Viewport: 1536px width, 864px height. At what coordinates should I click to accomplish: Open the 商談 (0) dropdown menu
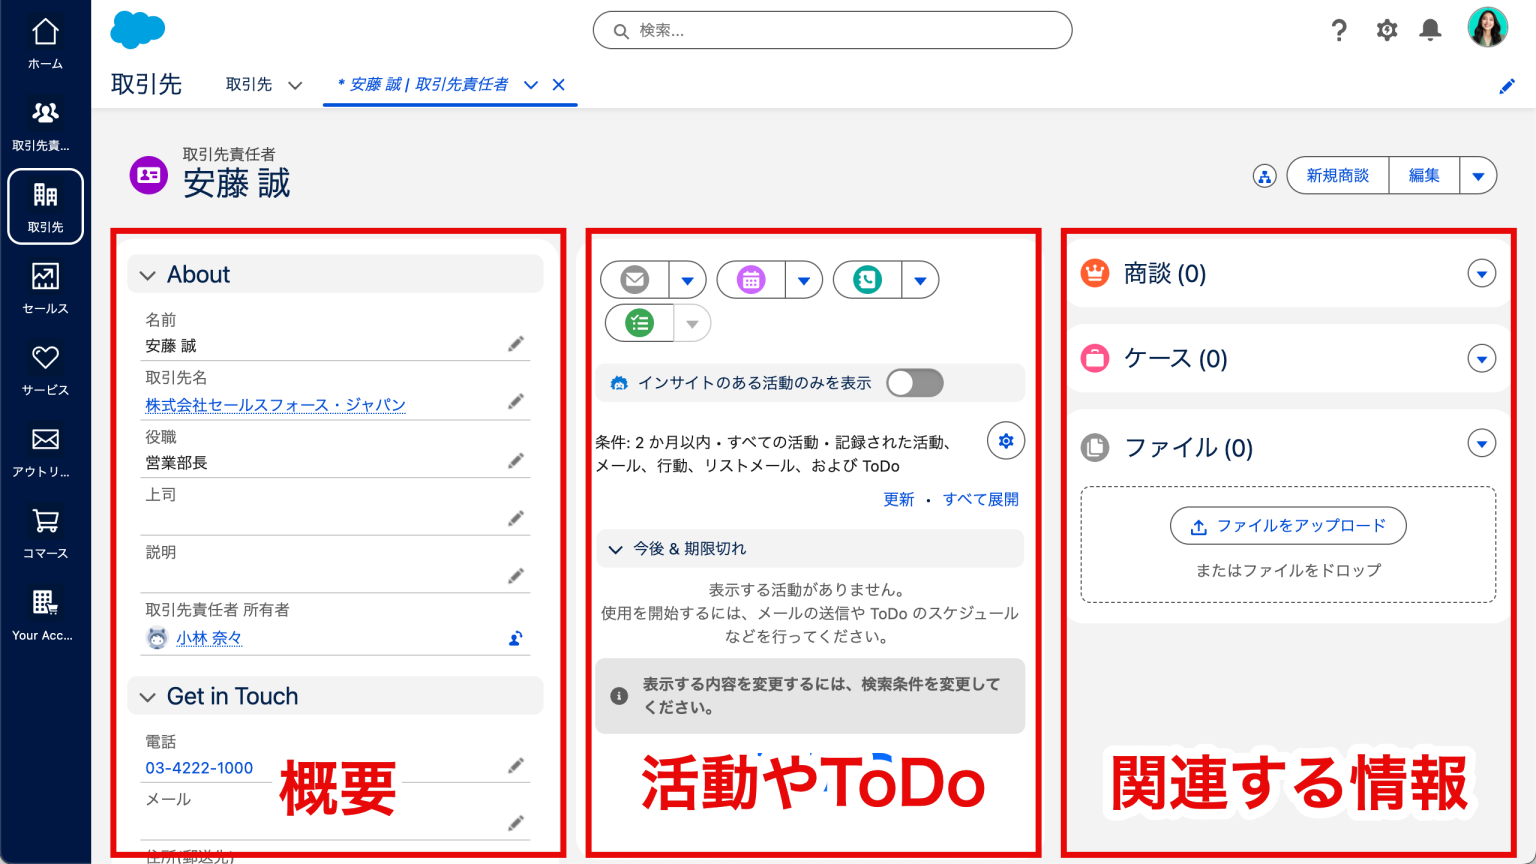point(1481,273)
